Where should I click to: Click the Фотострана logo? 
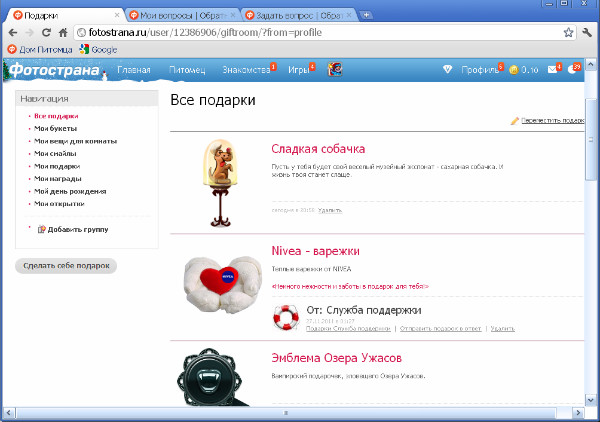(x=52, y=70)
